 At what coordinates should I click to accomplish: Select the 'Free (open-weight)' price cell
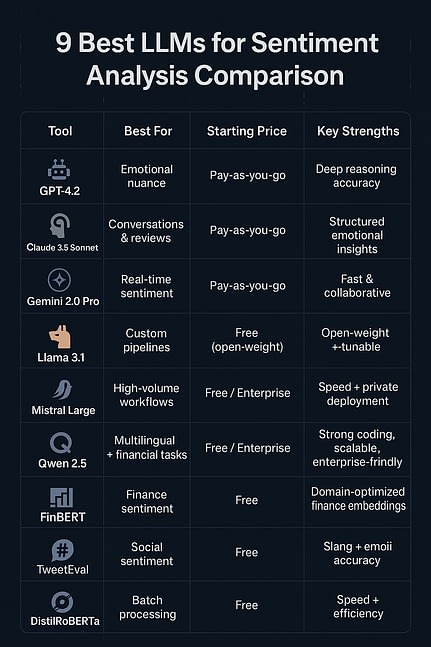(x=247, y=340)
